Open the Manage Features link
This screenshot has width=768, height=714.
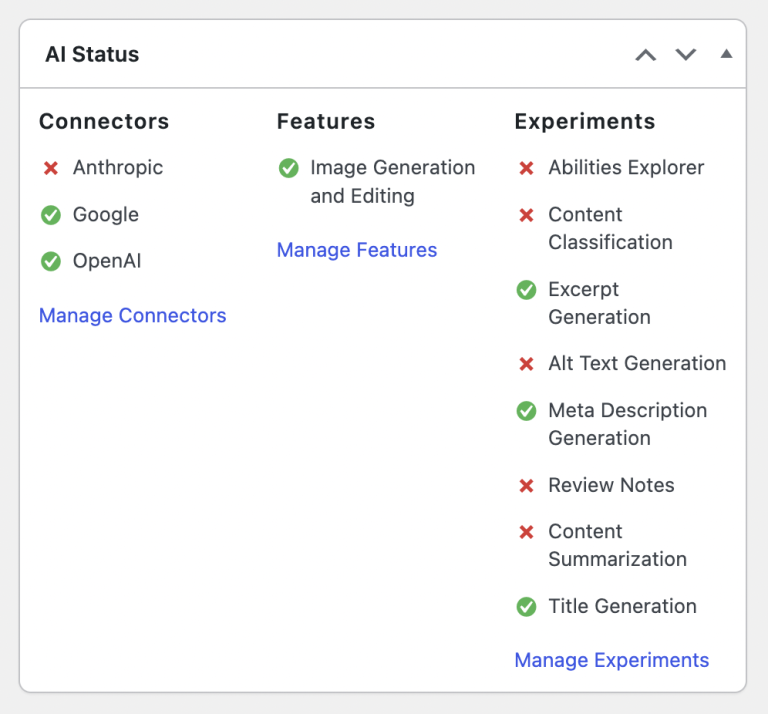[357, 250]
